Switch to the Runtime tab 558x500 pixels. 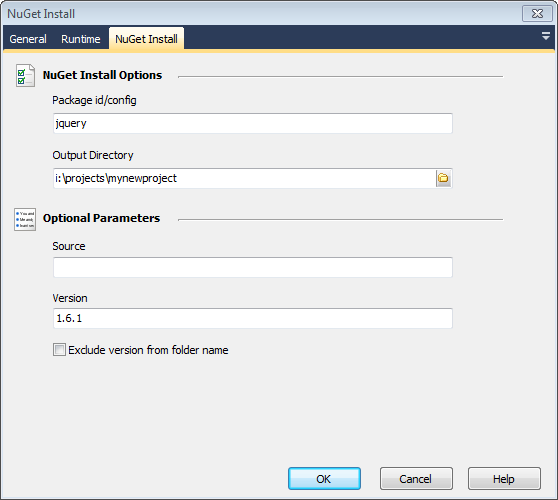tap(80, 39)
